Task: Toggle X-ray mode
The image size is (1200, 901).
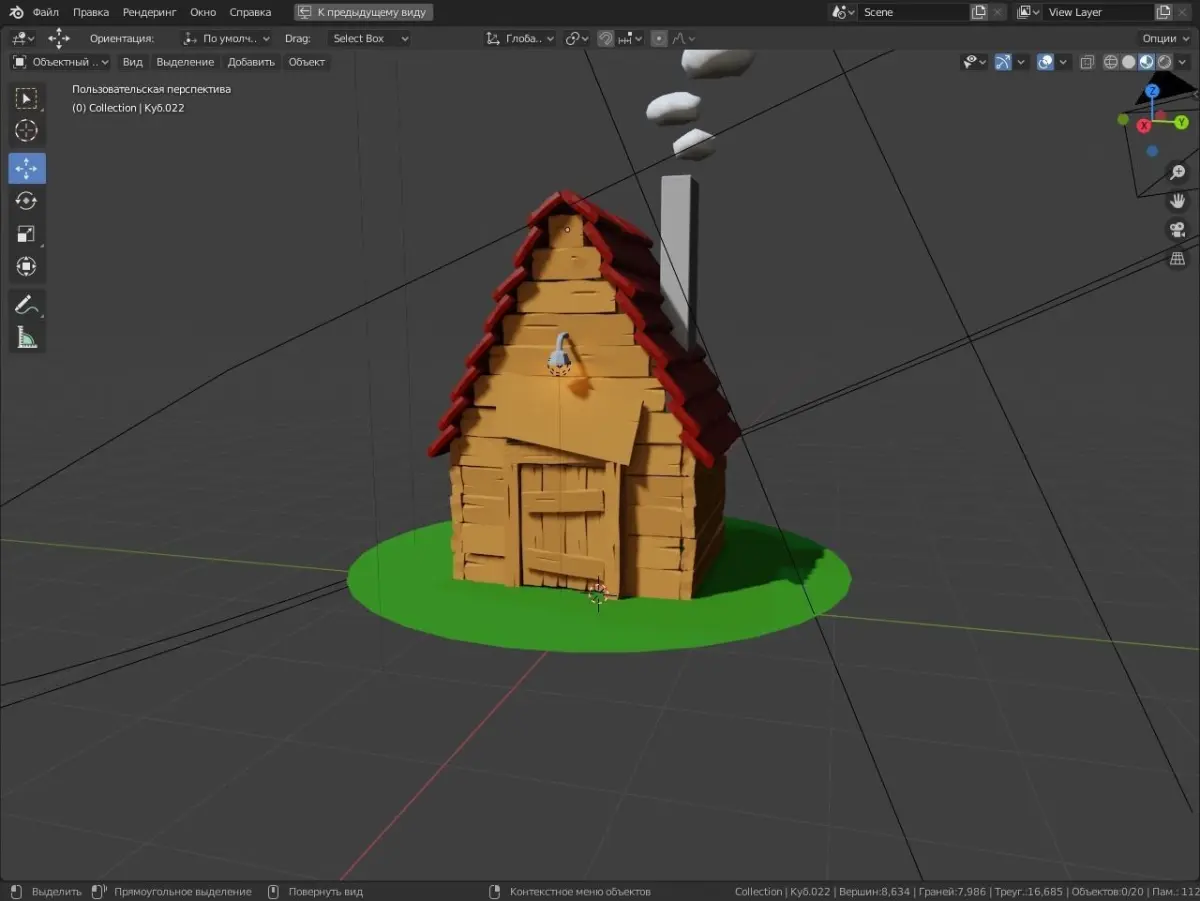Action: pos(1087,62)
